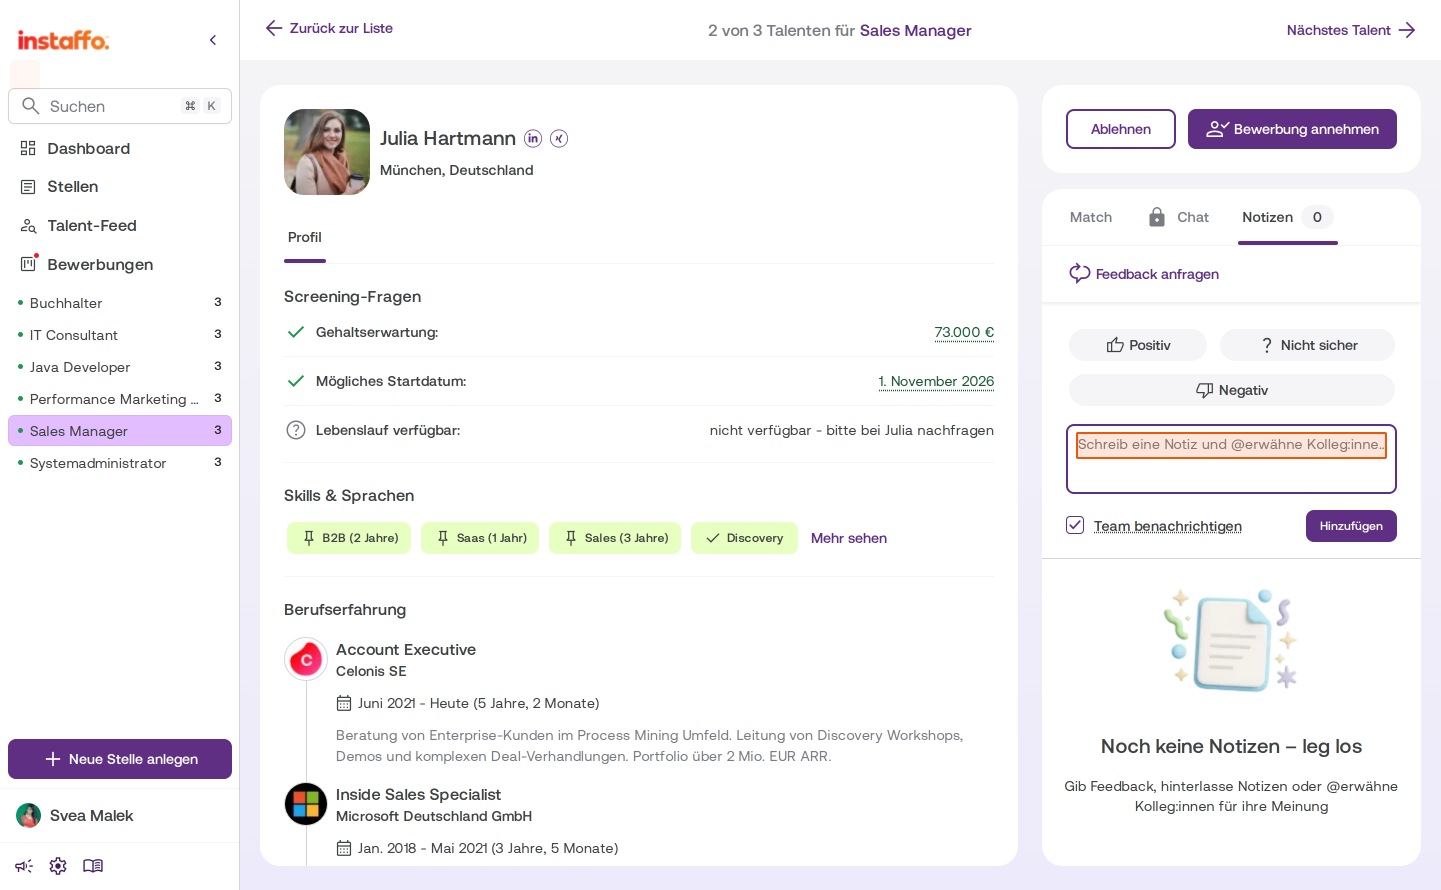The height and width of the screenshot is (890, 1441).
Task: Switch to the Match tab
Action: (1091, 217)
